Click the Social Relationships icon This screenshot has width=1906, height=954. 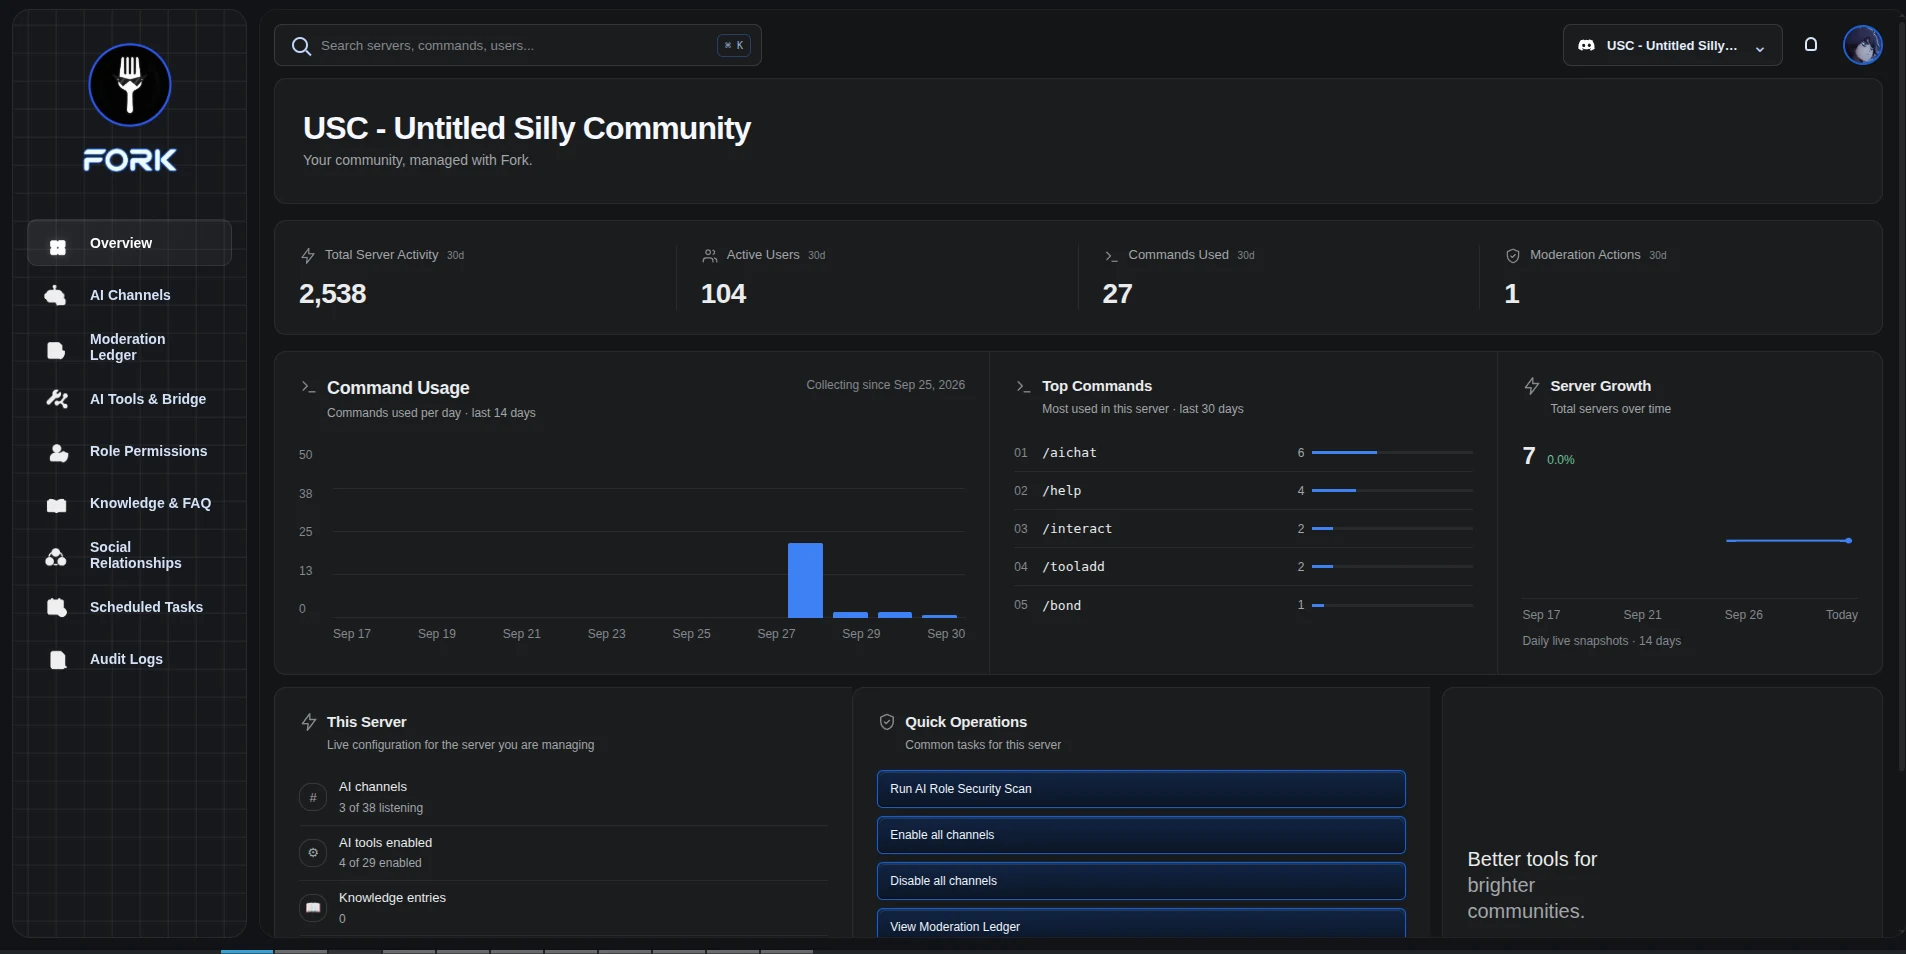coord(56,557)
